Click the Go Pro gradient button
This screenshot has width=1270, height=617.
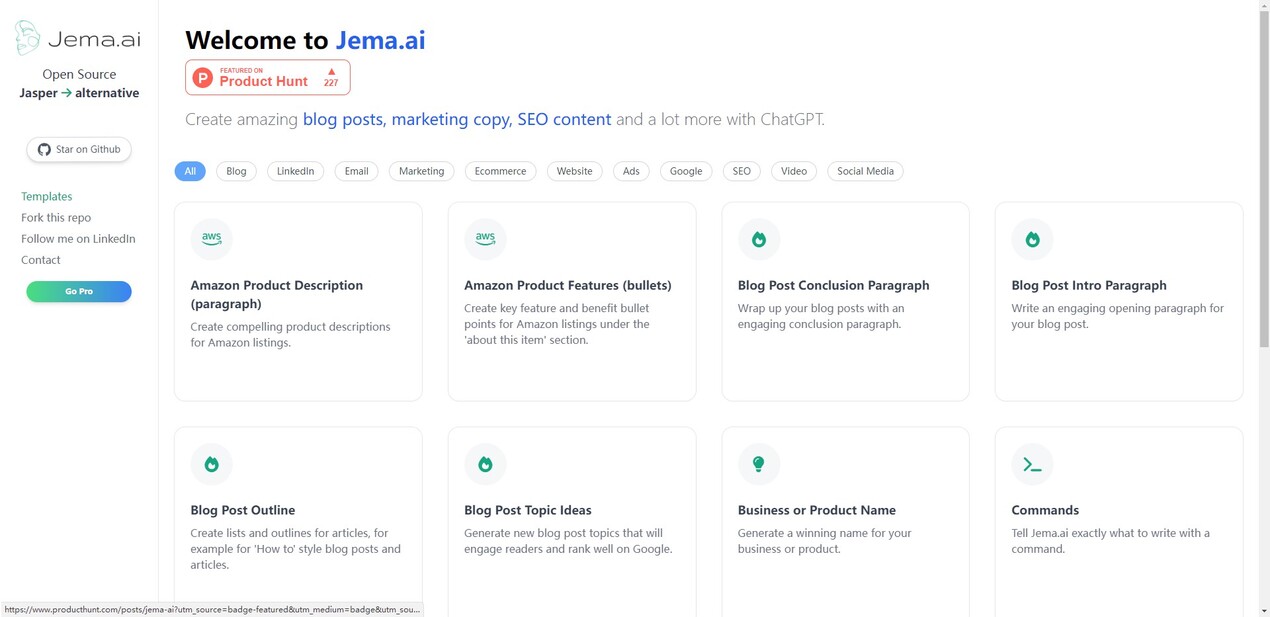tap(79, 292)
